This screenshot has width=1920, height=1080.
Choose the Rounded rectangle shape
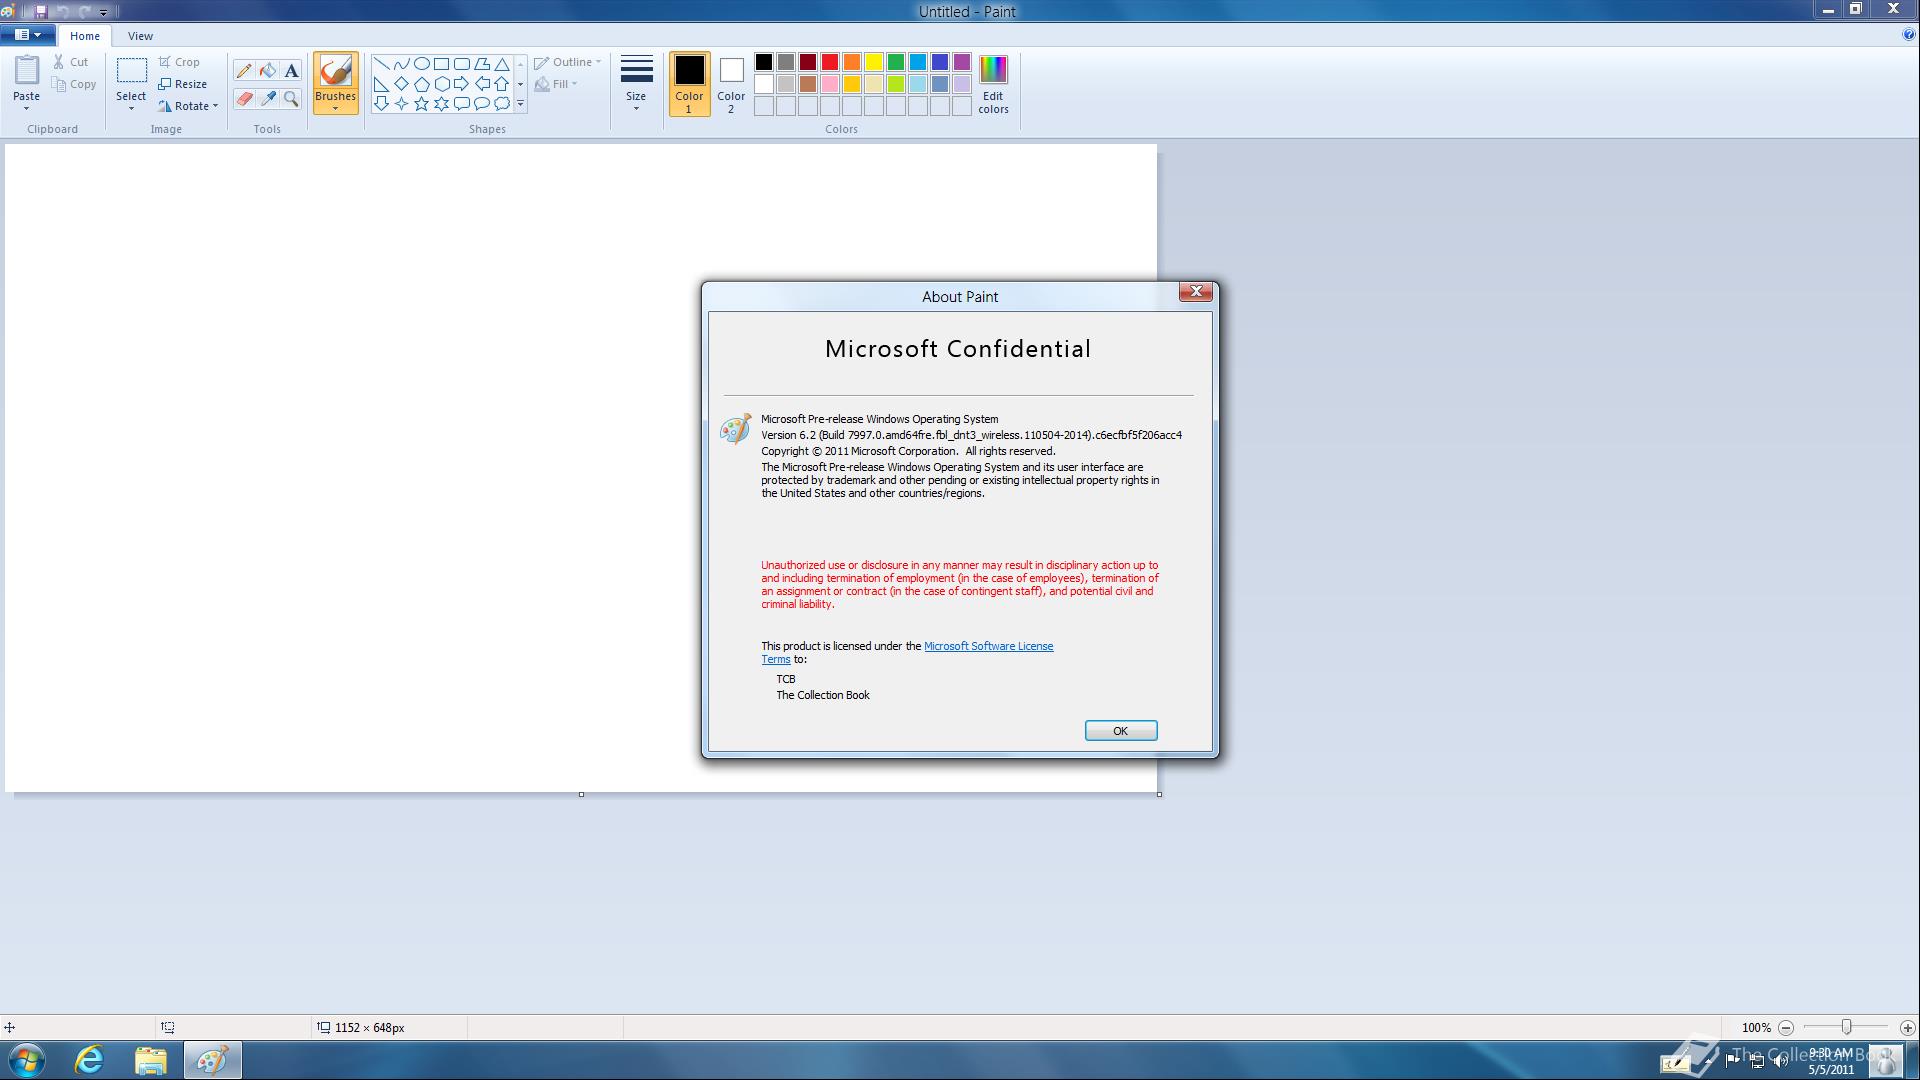462,63
